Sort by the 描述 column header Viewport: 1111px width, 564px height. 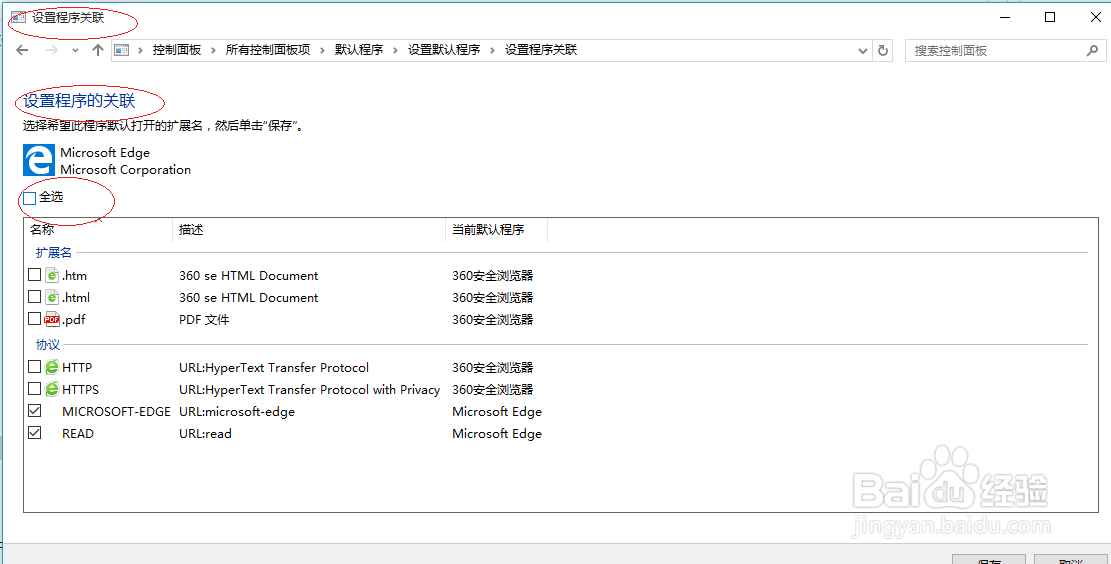point(191,230)
